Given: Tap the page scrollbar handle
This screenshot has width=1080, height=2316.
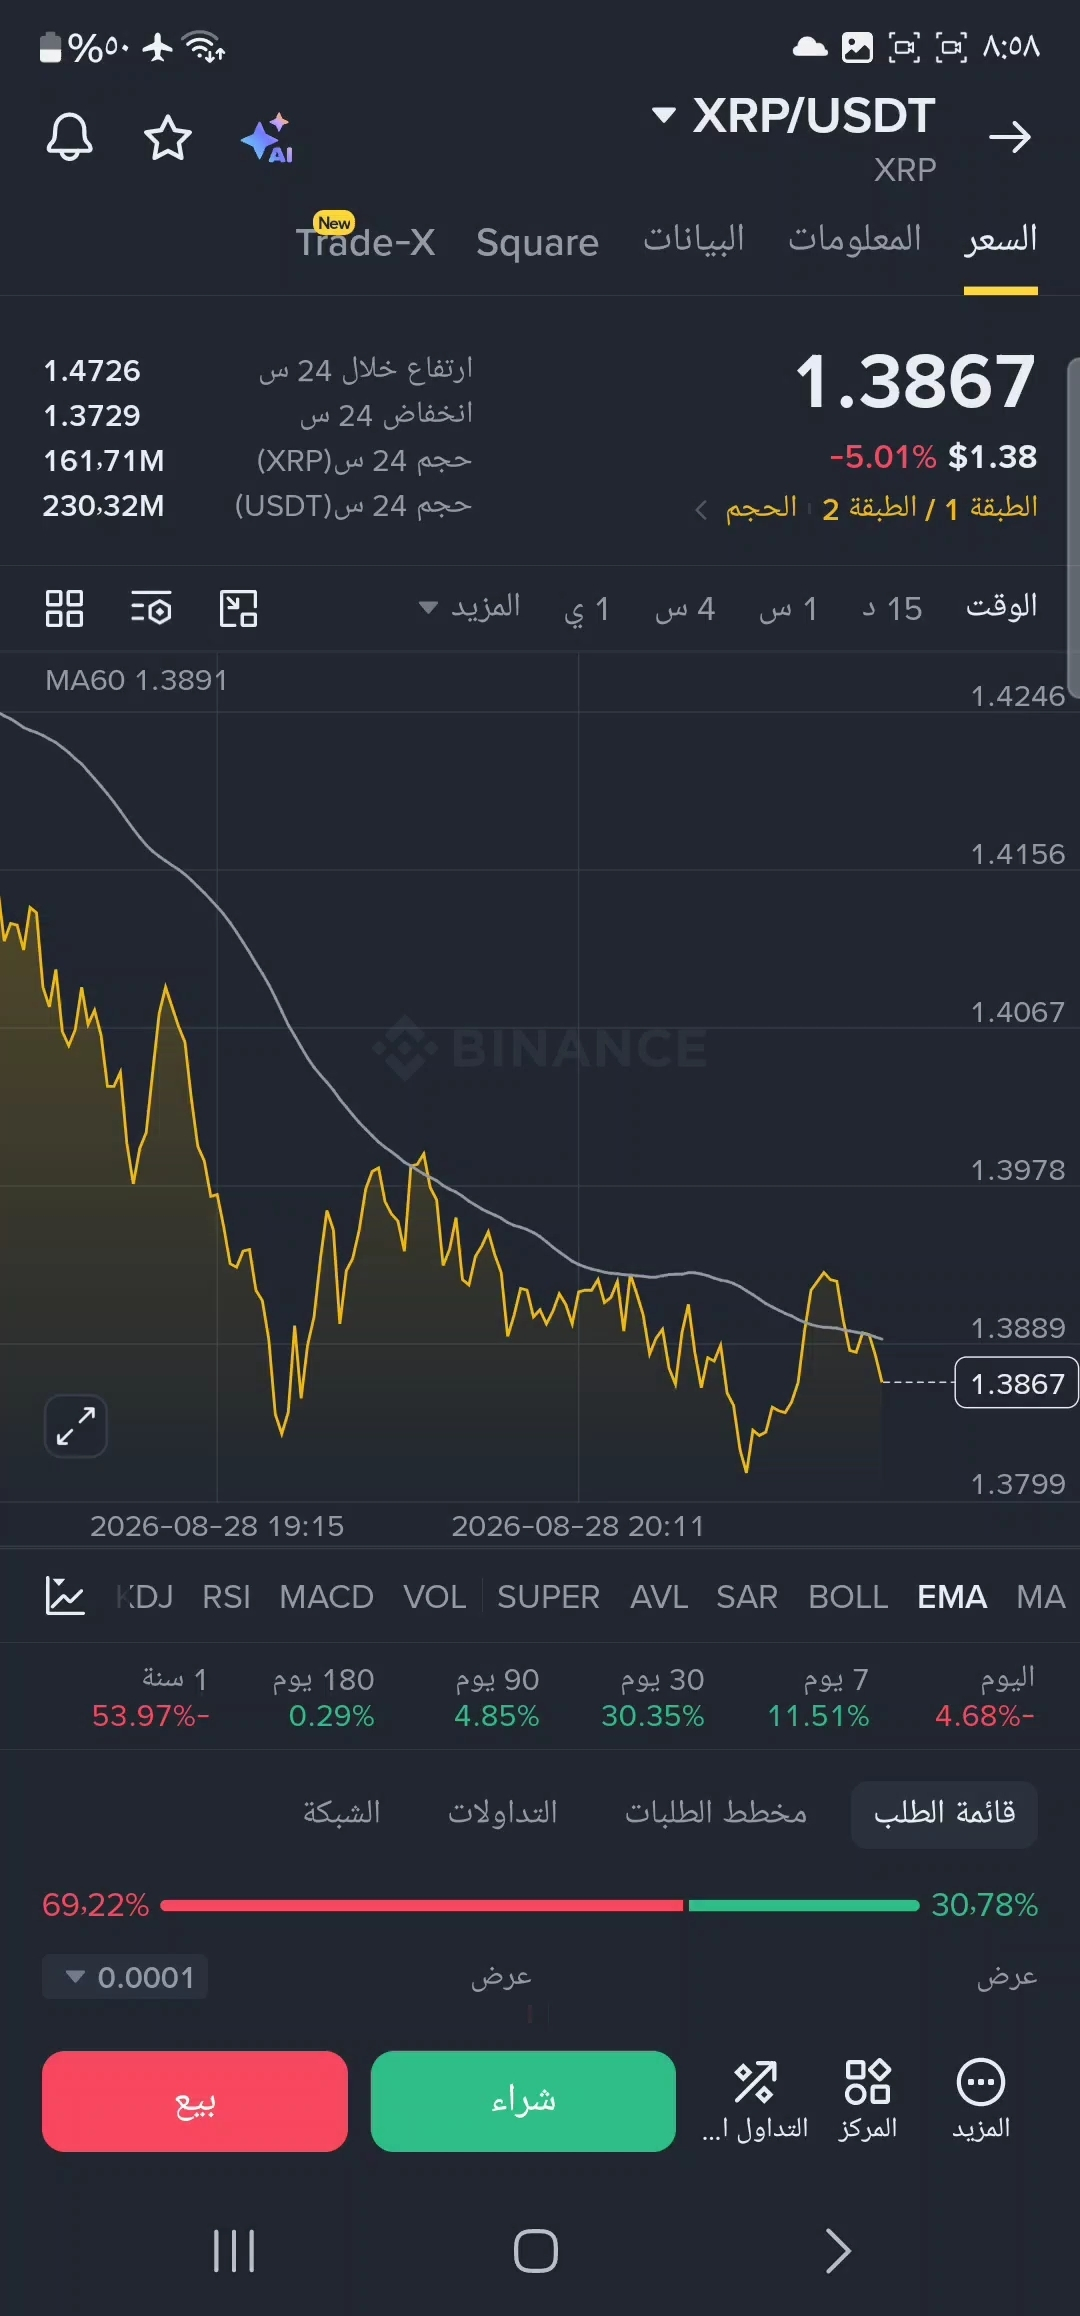Looking at the screenshot, I should pos(1074,526).
